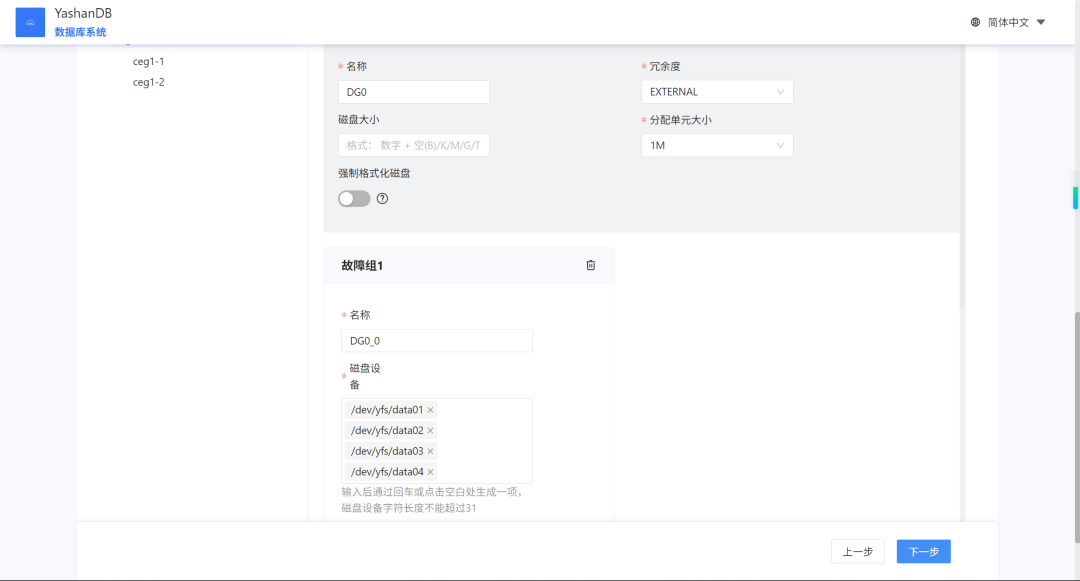Click the DG0 name input field

414,92
